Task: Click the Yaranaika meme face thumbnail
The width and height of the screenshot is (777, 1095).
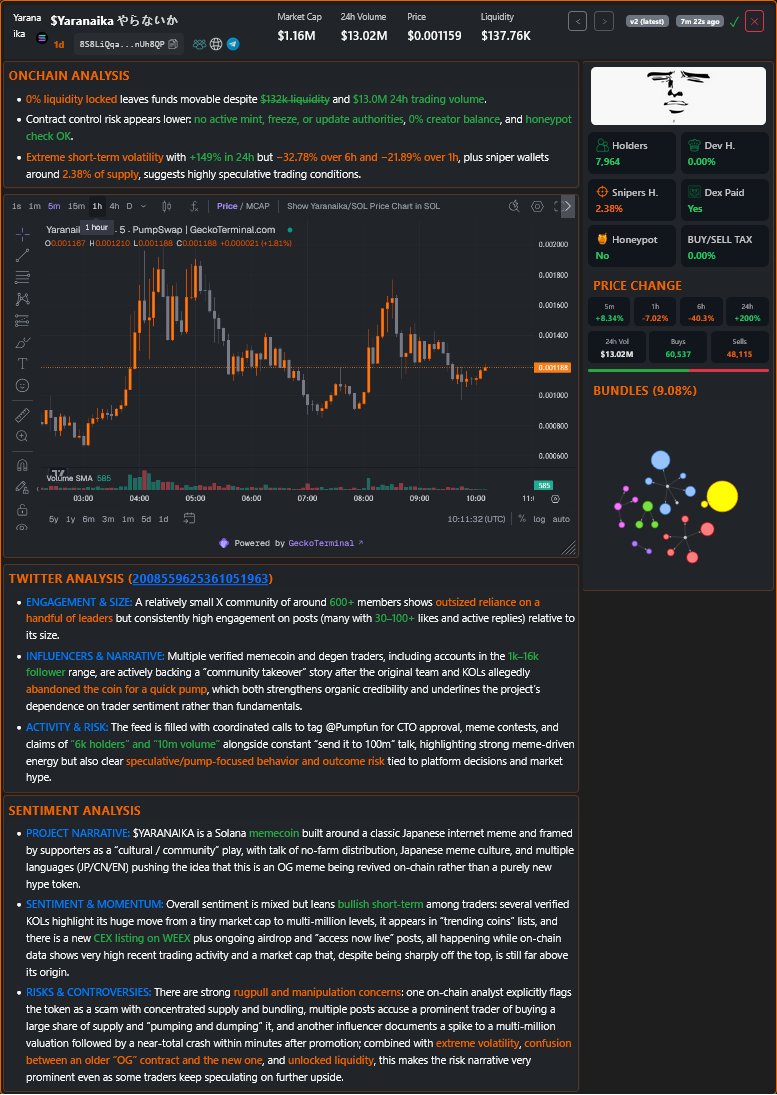Action: tap(678, 96)
